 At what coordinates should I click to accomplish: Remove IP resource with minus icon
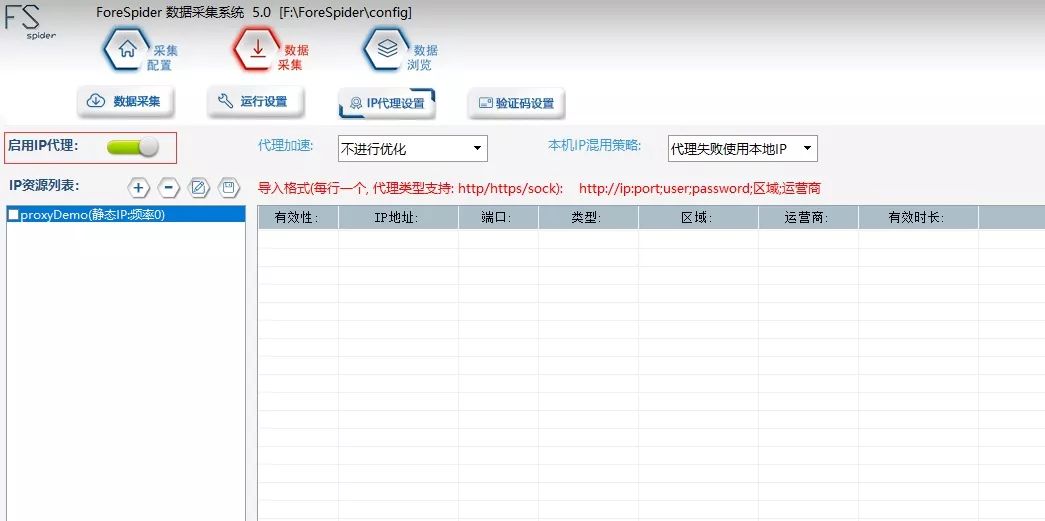point(168,189)
